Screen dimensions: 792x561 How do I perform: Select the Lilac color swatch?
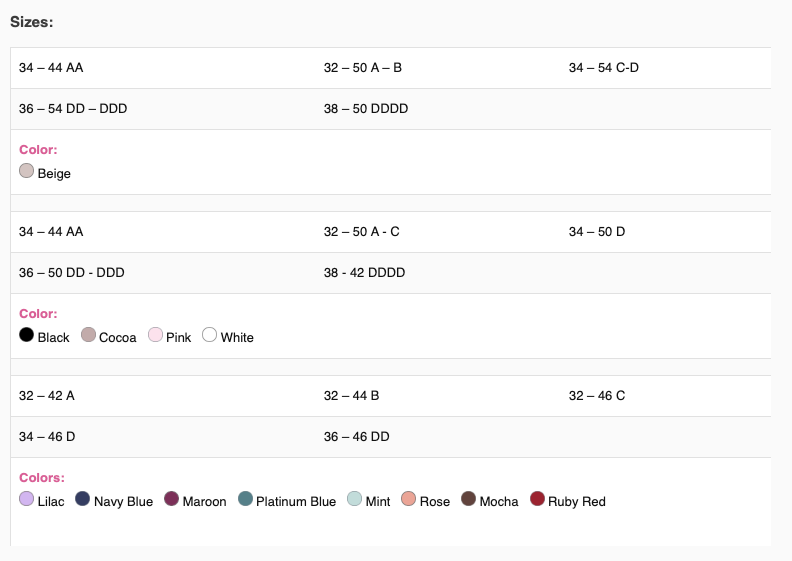26,499
